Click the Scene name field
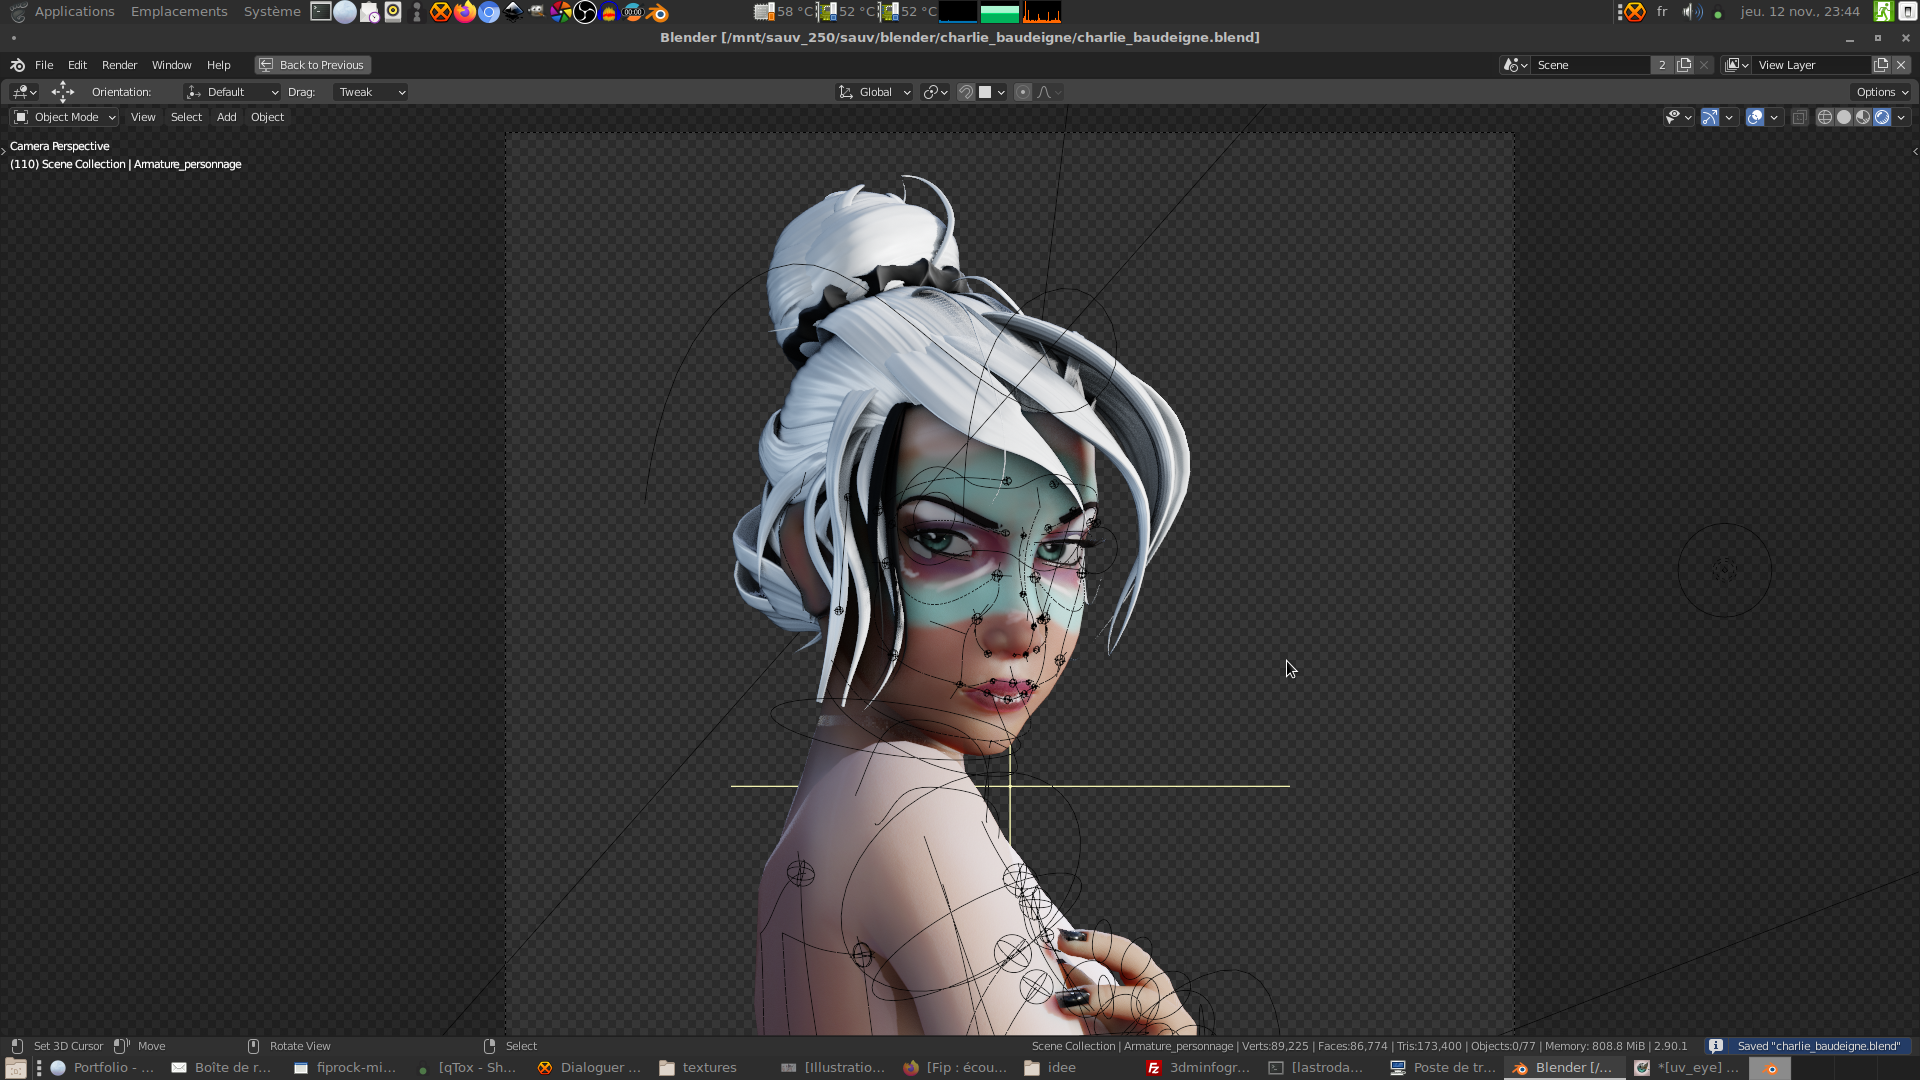The height and width of the screenshot is (1080, 1920). click(1590, 65)
